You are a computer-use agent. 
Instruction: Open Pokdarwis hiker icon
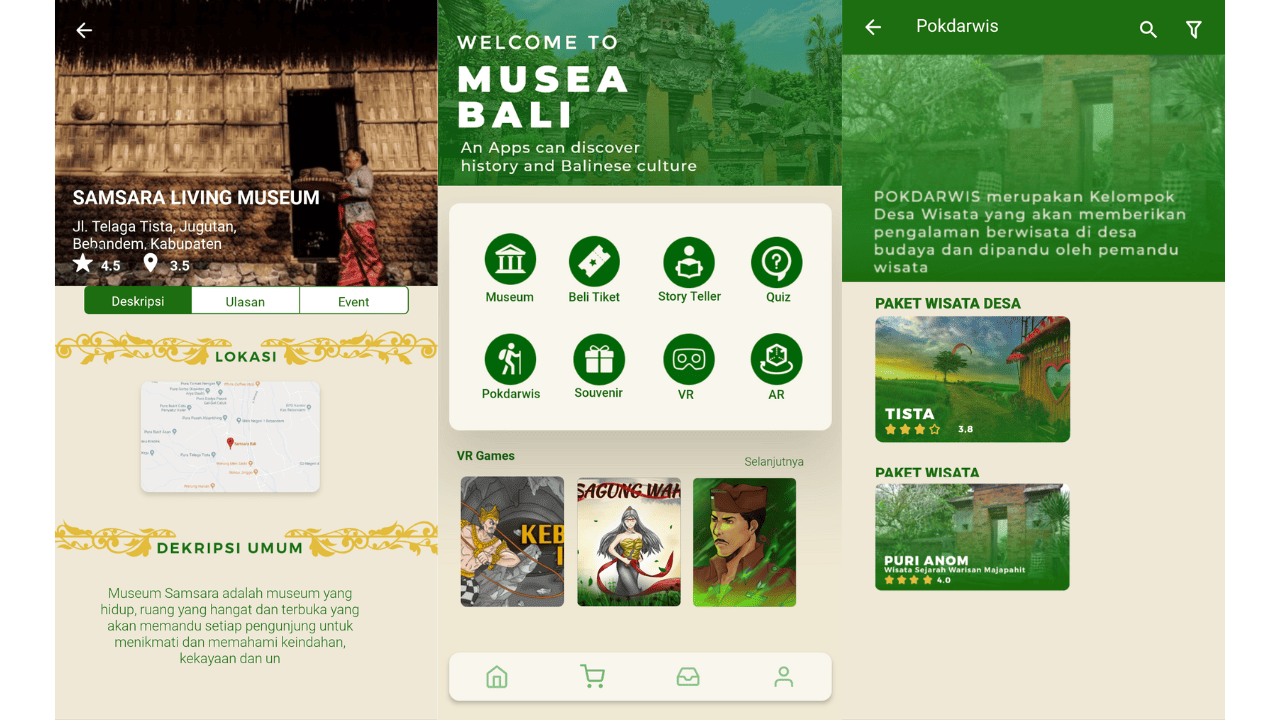pyautogui.click(x=510, y=359)
